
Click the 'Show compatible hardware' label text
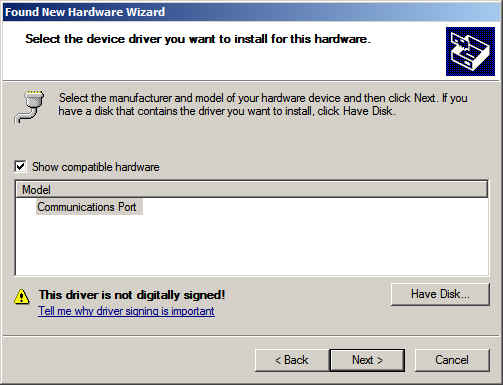pyautogui.click(x=96, y=167)
